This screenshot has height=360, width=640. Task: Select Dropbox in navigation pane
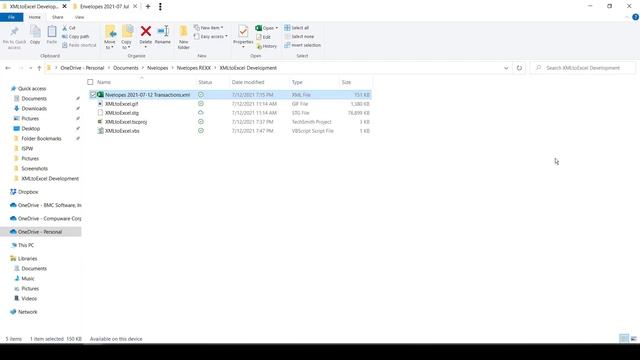28,192
